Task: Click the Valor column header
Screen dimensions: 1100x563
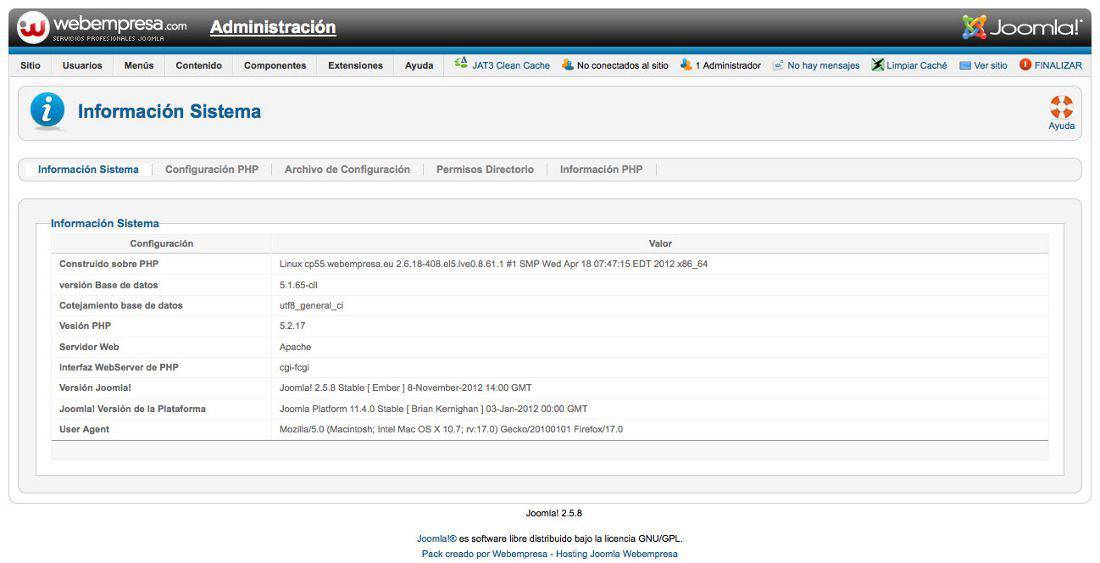Action: coord(660,244)
